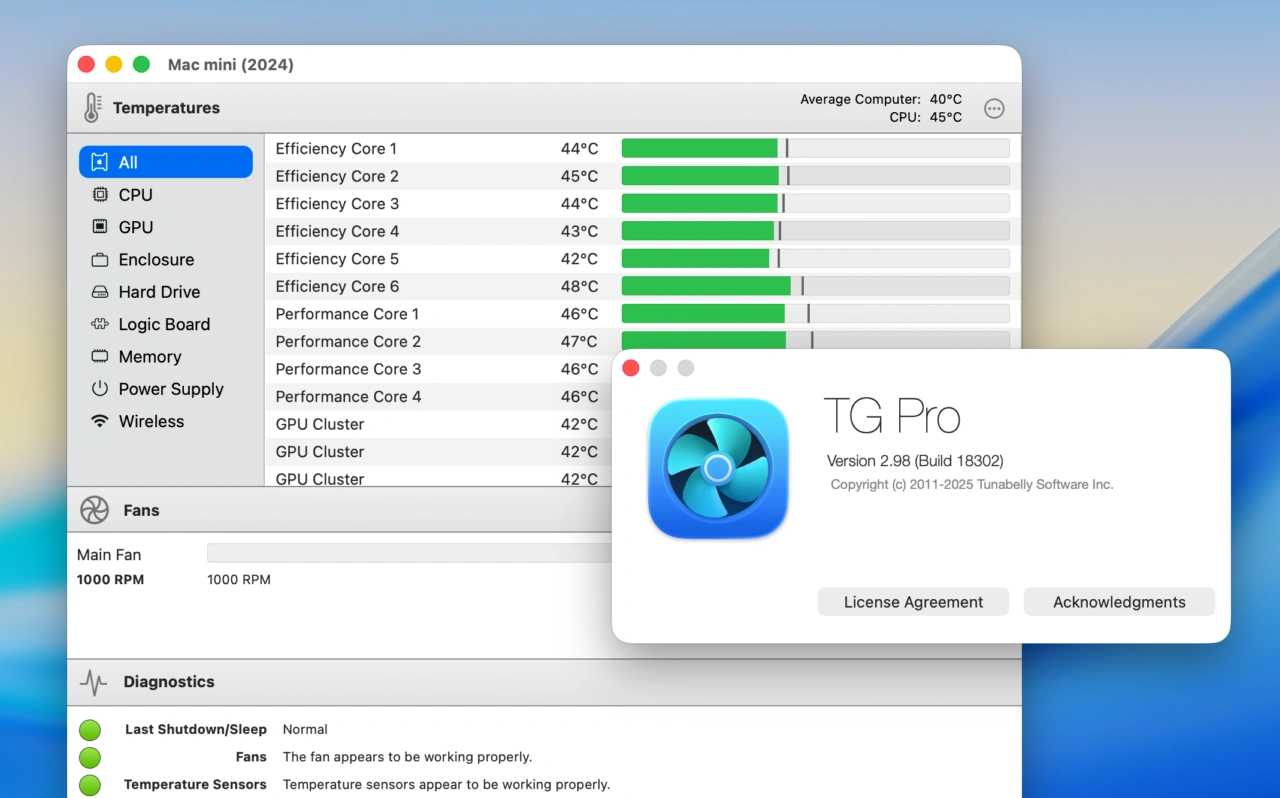This screenshot has height=798, width=1280.
Task: Click the Wireless sensor icon
Action: [98, 421]
